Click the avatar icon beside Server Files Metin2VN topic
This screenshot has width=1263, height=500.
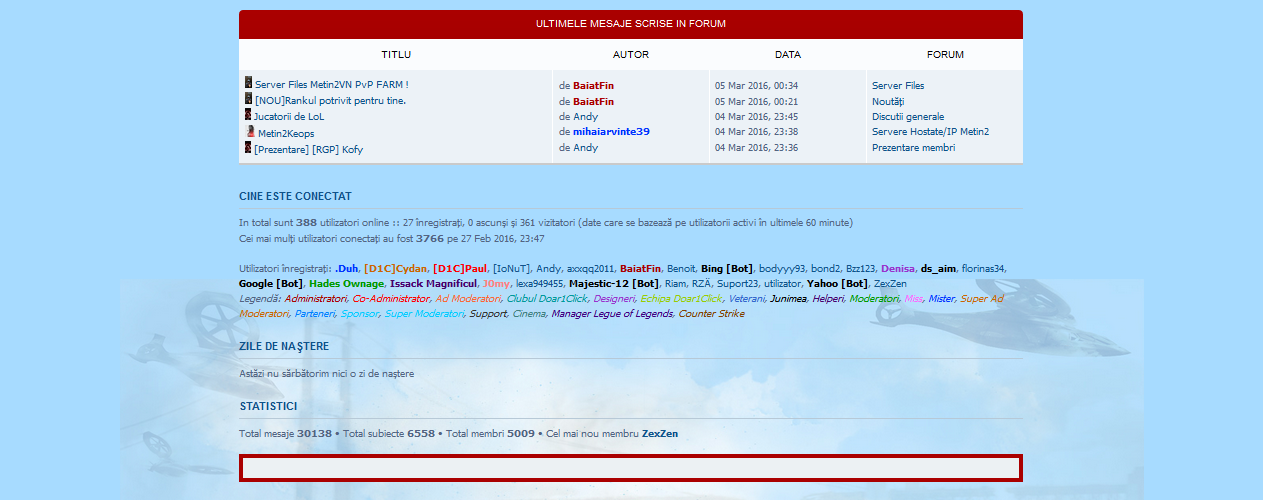248,83
